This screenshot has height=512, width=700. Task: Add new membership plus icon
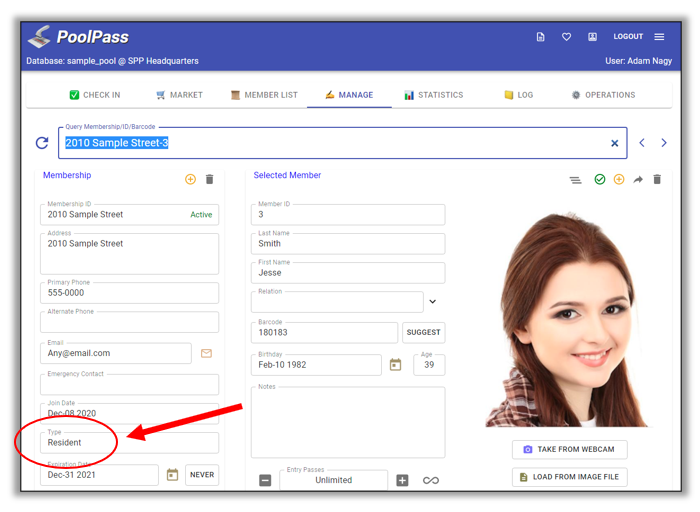(190, 179)
